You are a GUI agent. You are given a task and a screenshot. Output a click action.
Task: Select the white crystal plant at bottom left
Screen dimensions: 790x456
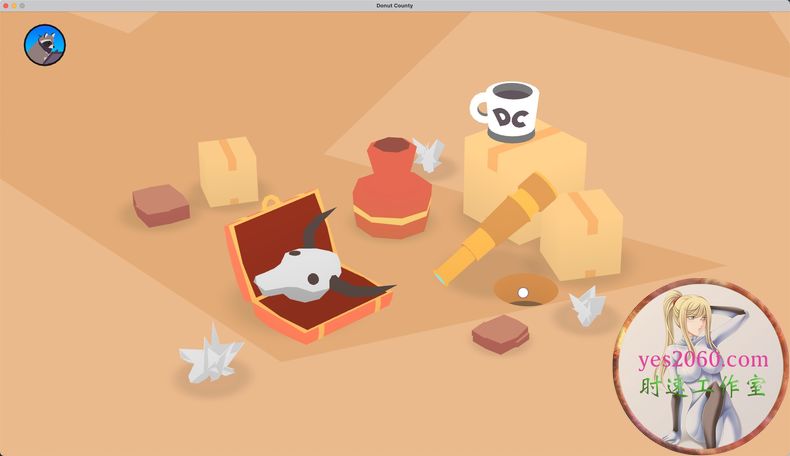pos(210,355)
